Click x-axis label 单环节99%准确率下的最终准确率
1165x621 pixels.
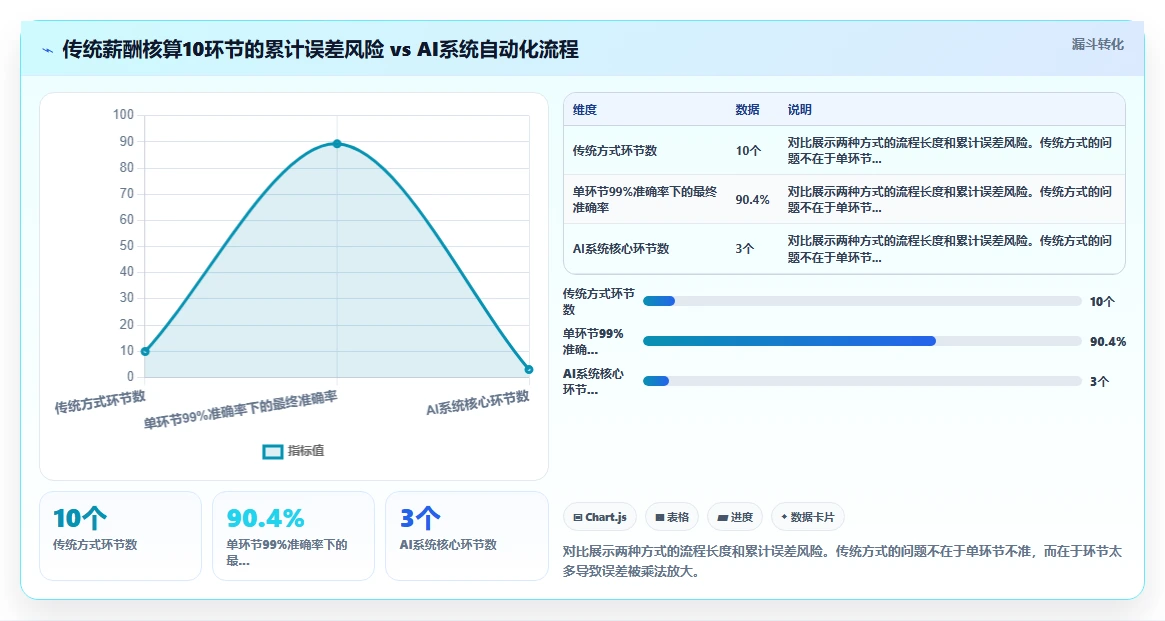[241, 410]
